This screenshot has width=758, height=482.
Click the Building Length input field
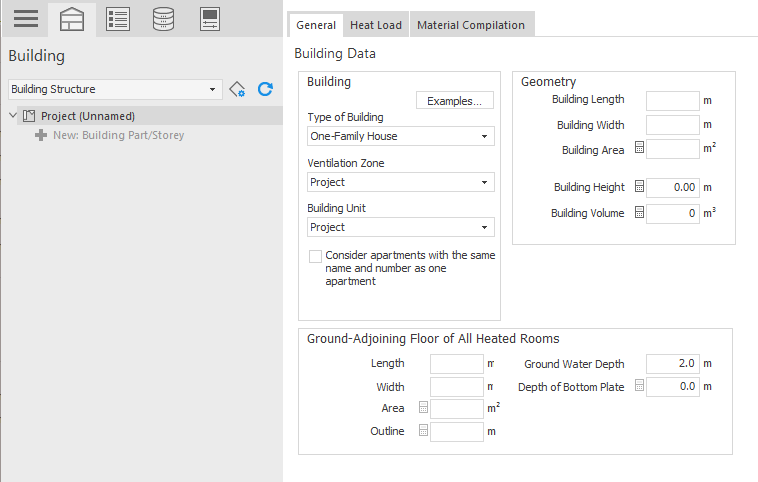click(672, 101)
